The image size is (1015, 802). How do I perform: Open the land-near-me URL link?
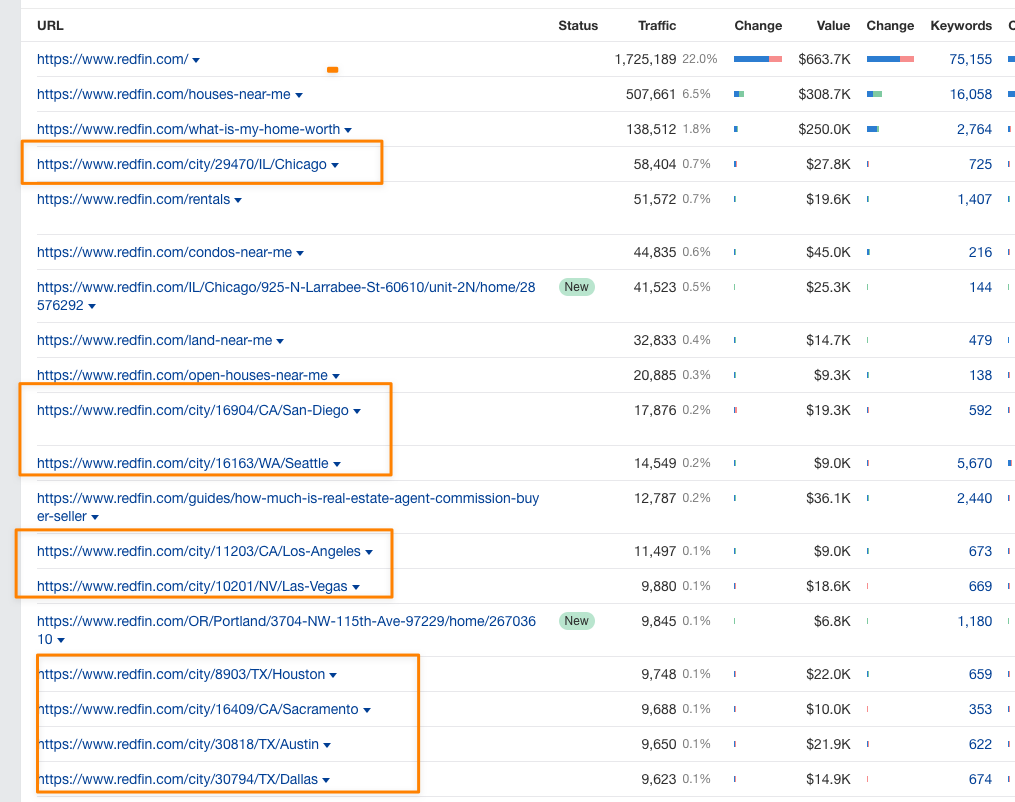tap(155, 340)
